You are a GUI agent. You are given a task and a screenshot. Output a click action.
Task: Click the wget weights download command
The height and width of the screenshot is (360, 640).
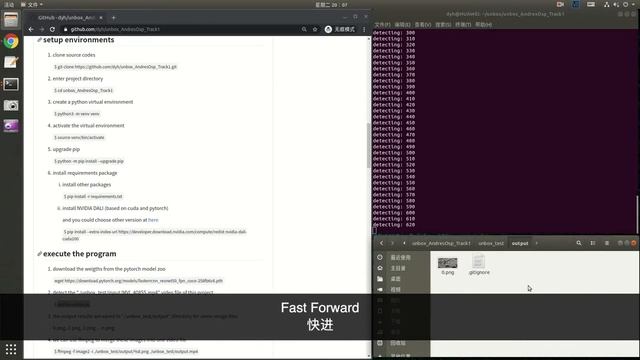pyautogui.click(x=138, y=281)
